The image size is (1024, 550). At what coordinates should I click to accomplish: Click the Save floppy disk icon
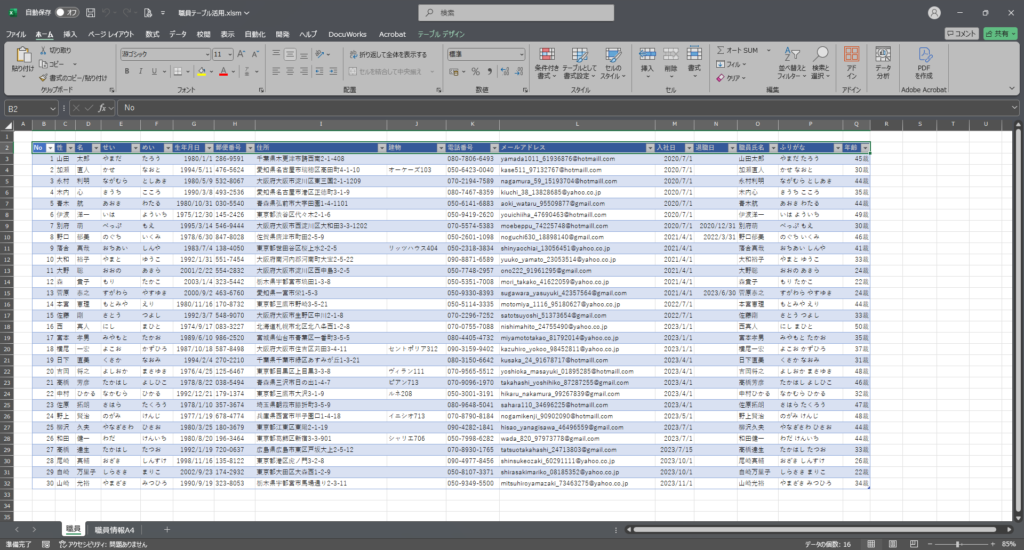(91, 12)
